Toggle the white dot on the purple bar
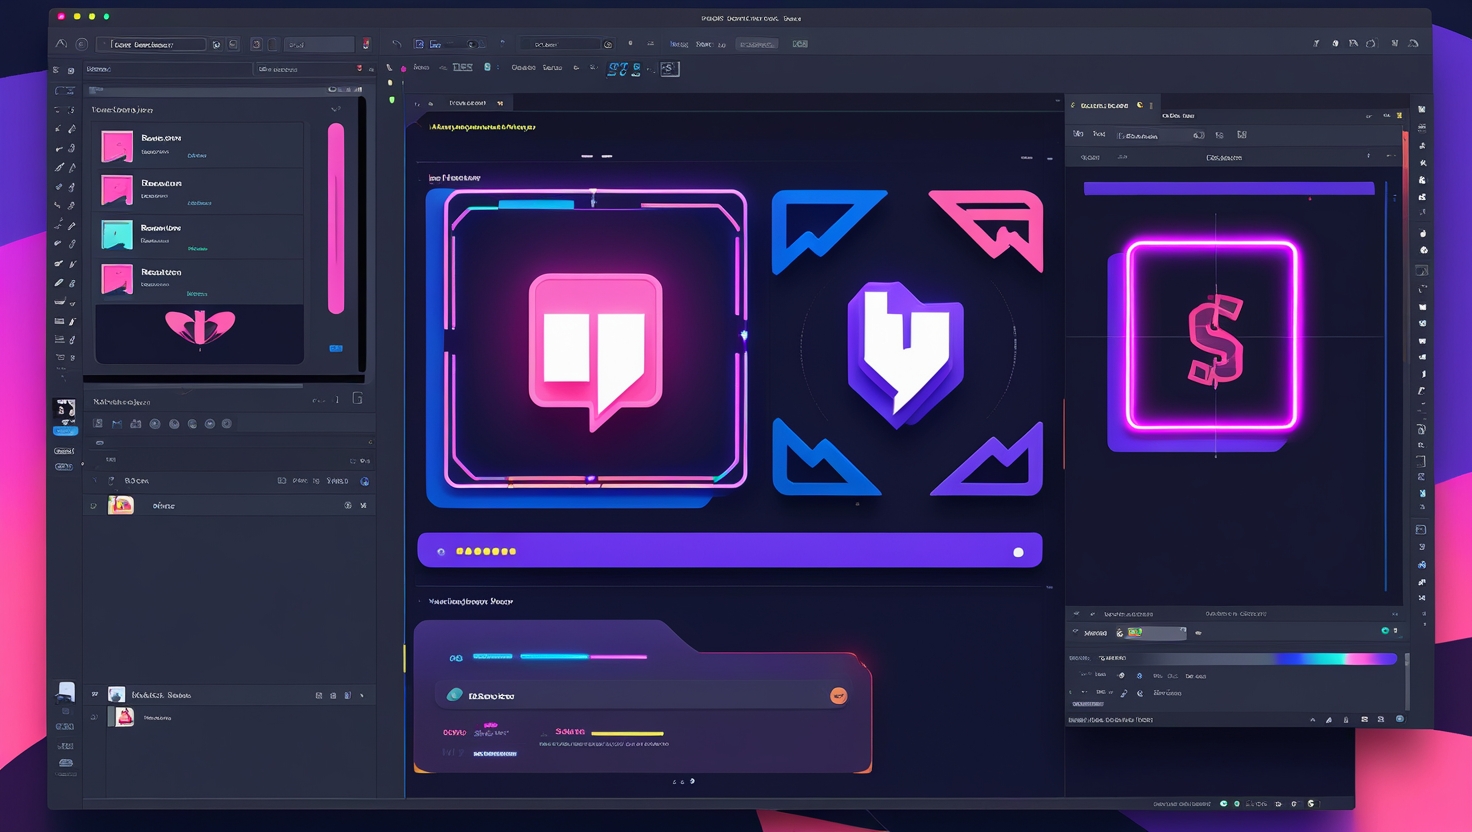Viewport: 1472px width, 832px height. 1018,552
